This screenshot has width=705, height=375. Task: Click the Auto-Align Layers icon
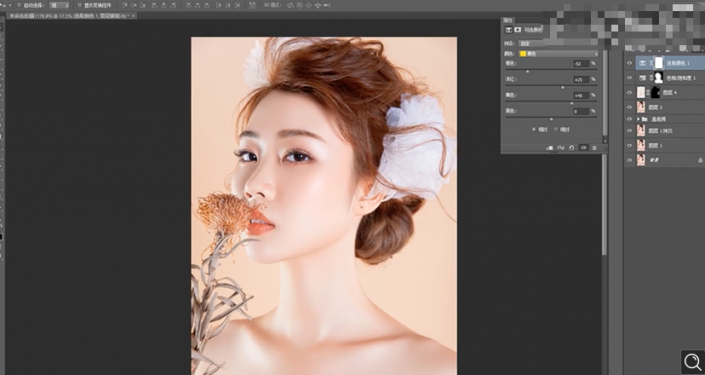tap(252, 5)
